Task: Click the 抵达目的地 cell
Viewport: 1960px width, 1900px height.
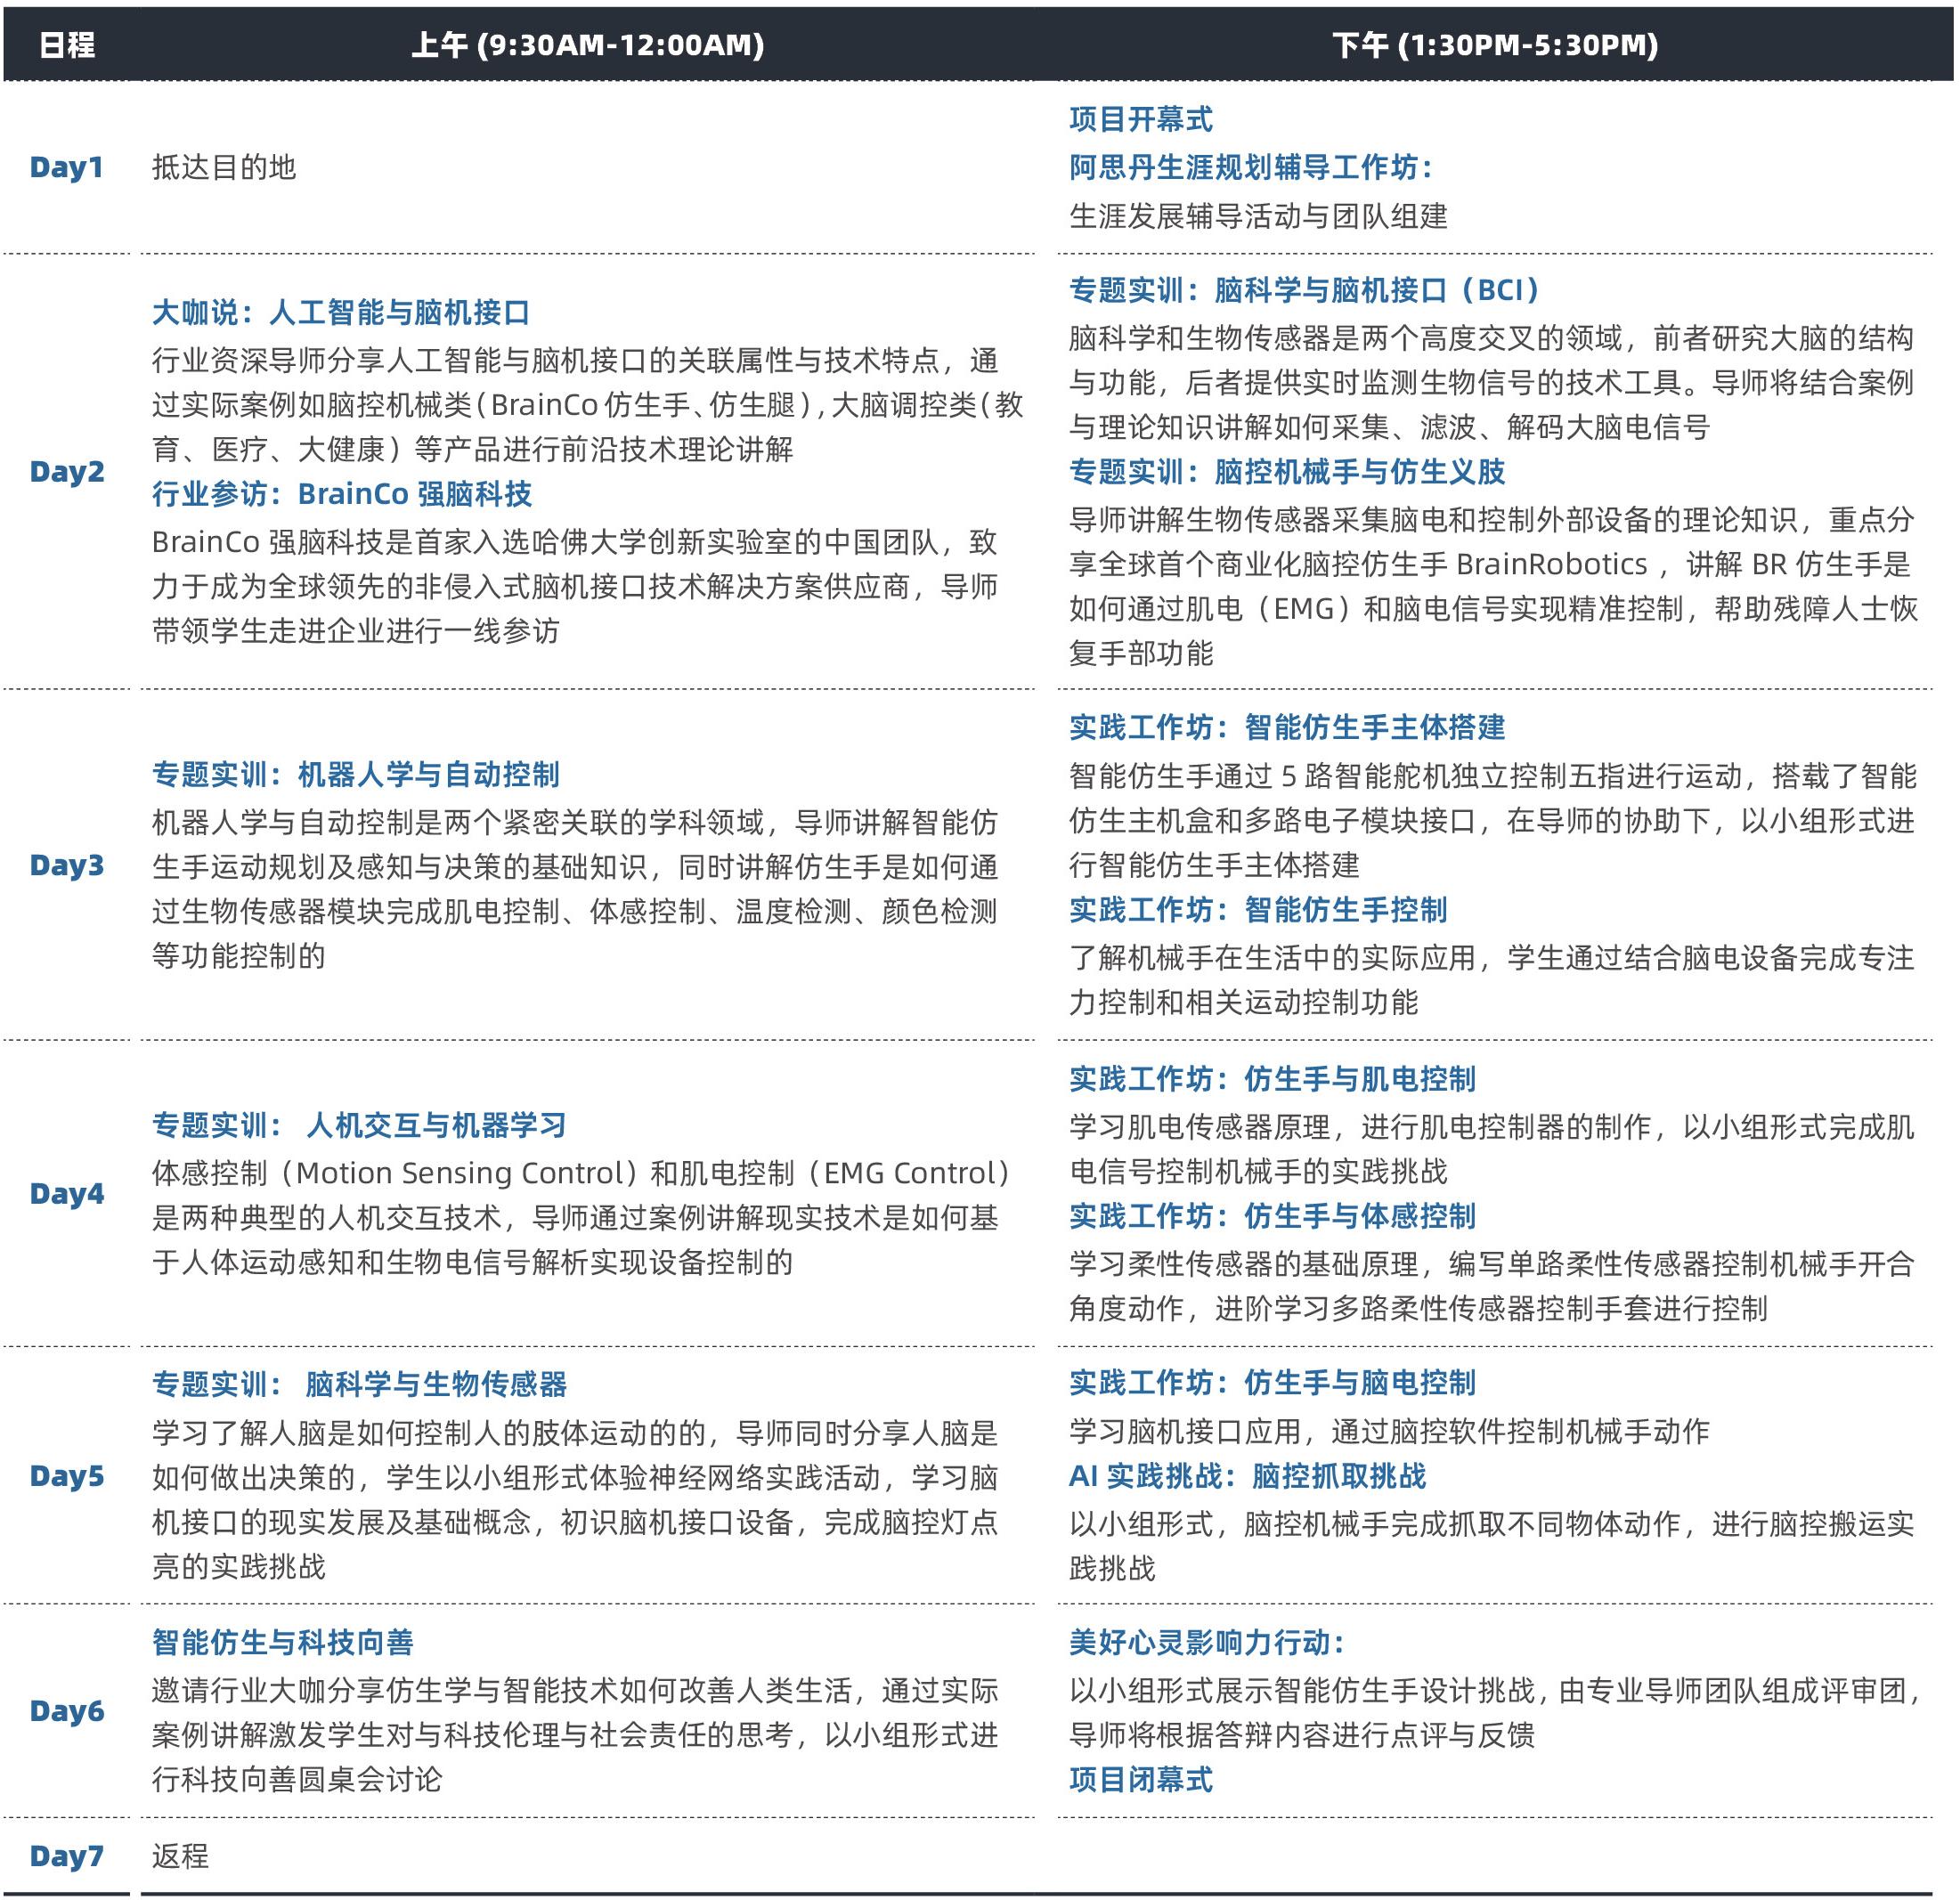Action: tap(224, 167)
